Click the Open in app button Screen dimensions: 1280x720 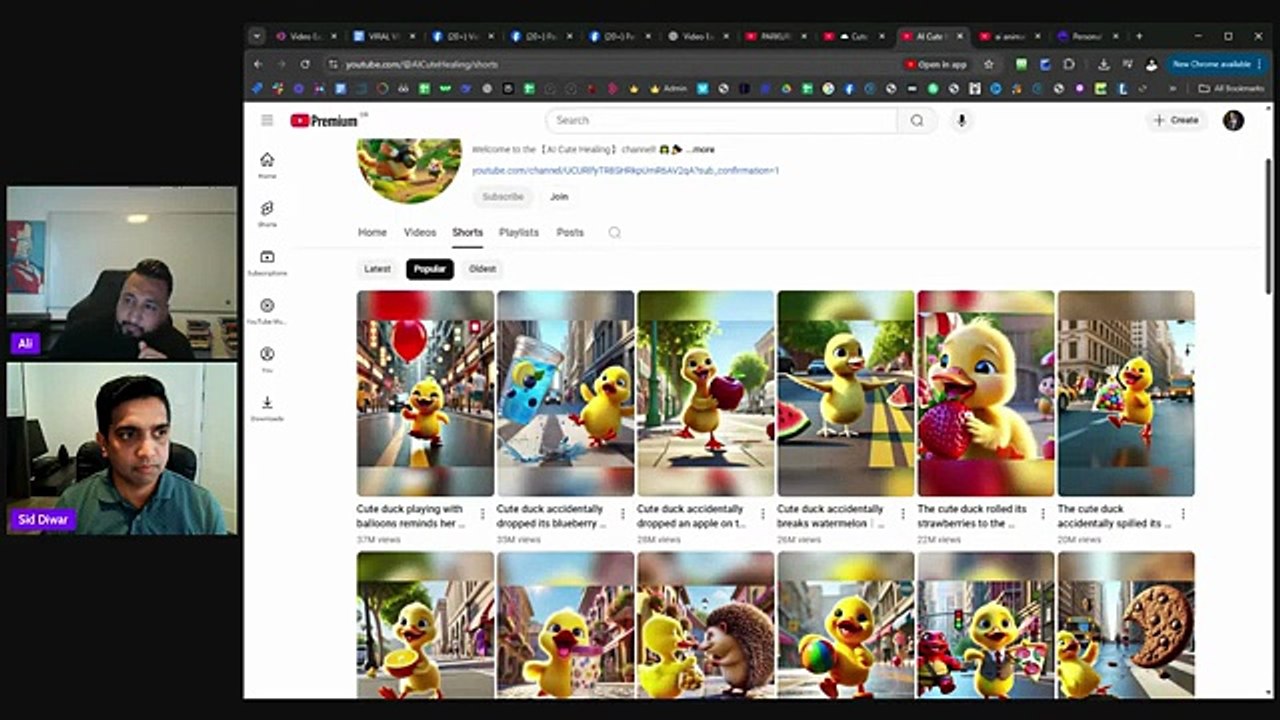point(937,64)
